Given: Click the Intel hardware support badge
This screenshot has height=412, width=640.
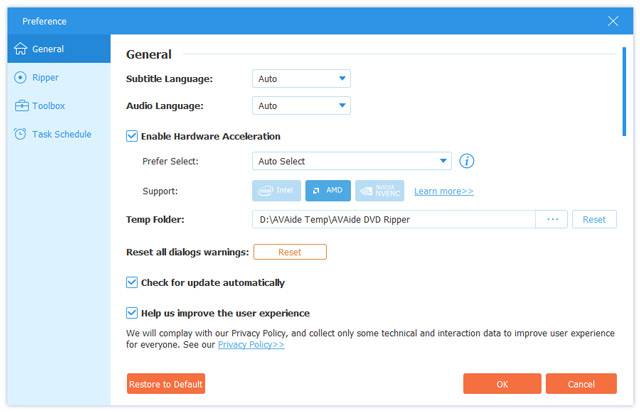Looking at the screenshot, I should click(x=276, y=190).
